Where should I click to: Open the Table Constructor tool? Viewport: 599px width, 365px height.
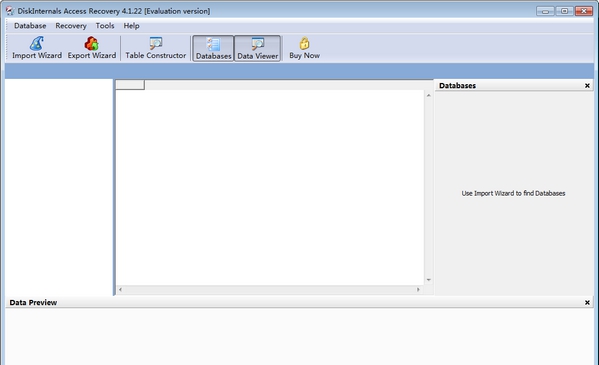[x=155, y=48]
